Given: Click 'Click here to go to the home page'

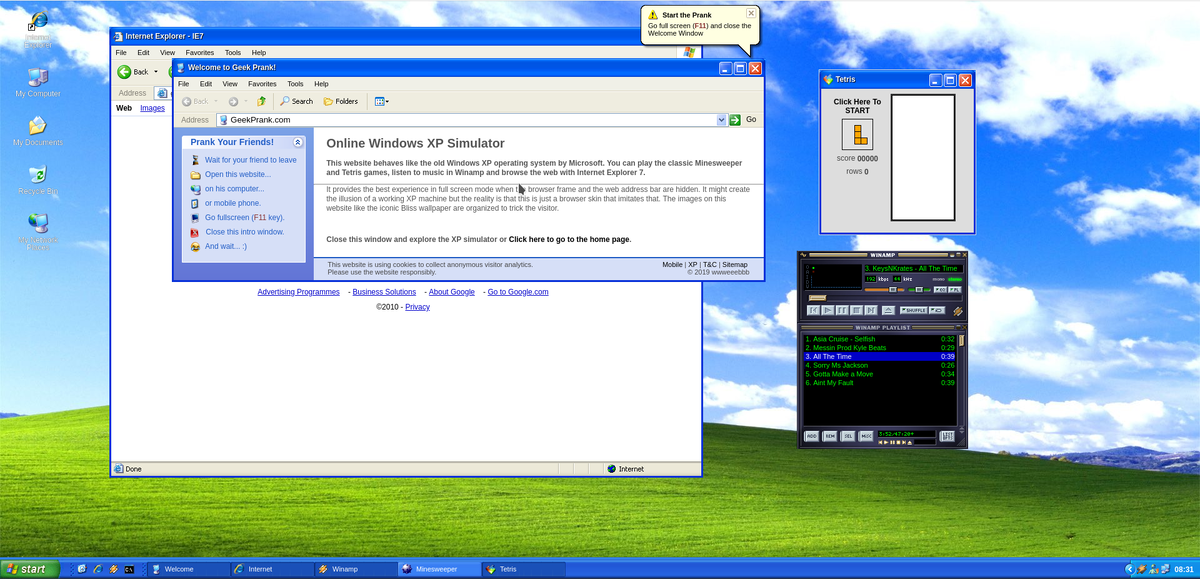Looking at the screenshot, I should (x=569, y=239).
